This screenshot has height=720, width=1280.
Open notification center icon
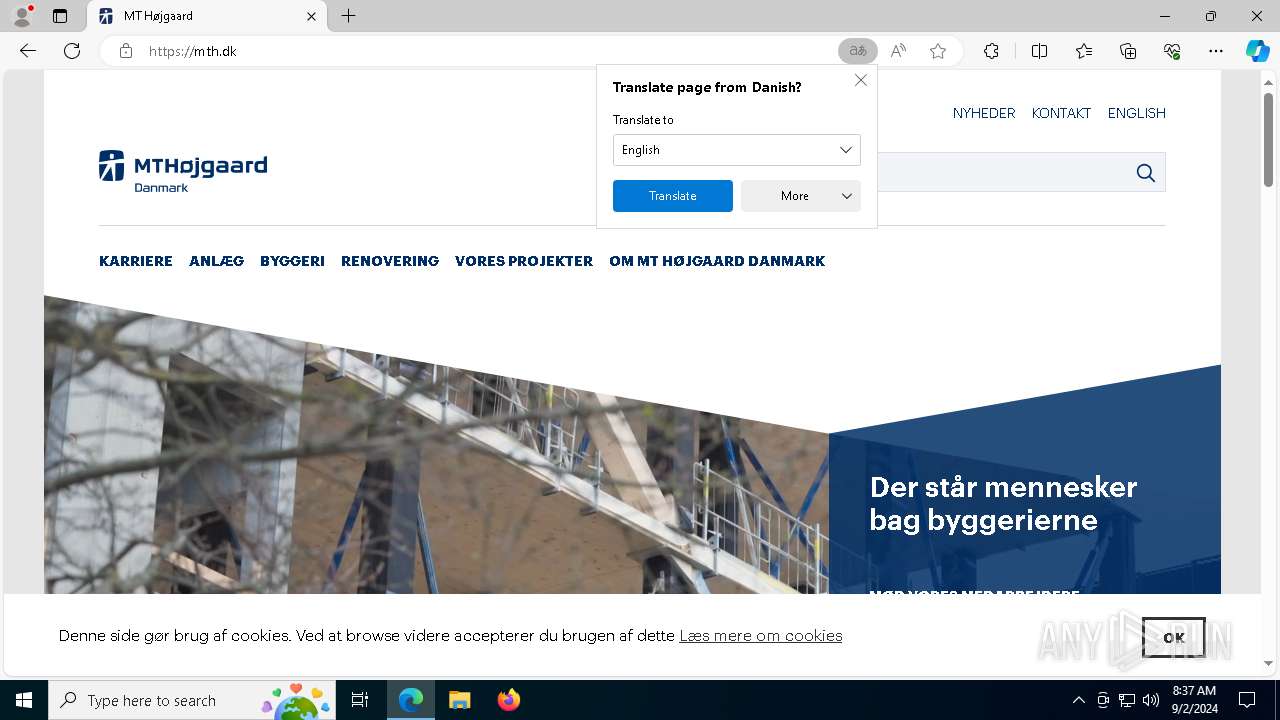tap(1247, 700)
